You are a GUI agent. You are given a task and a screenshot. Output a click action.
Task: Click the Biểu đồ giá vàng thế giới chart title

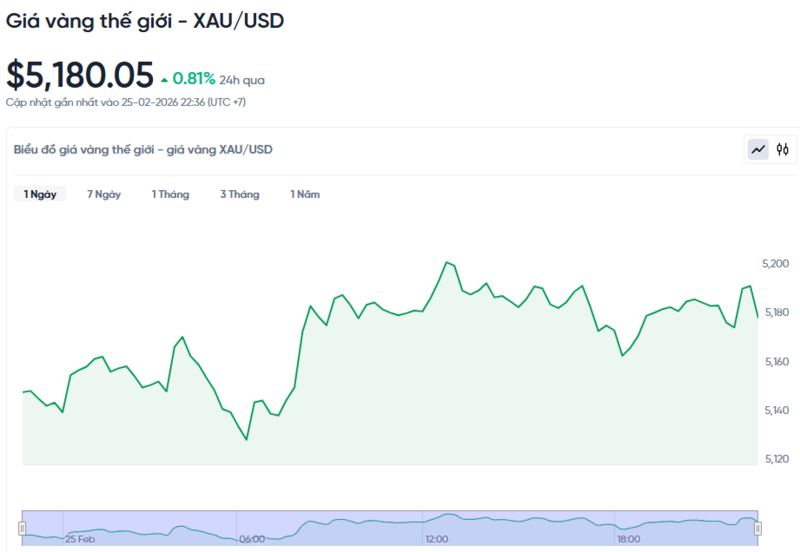143,150
